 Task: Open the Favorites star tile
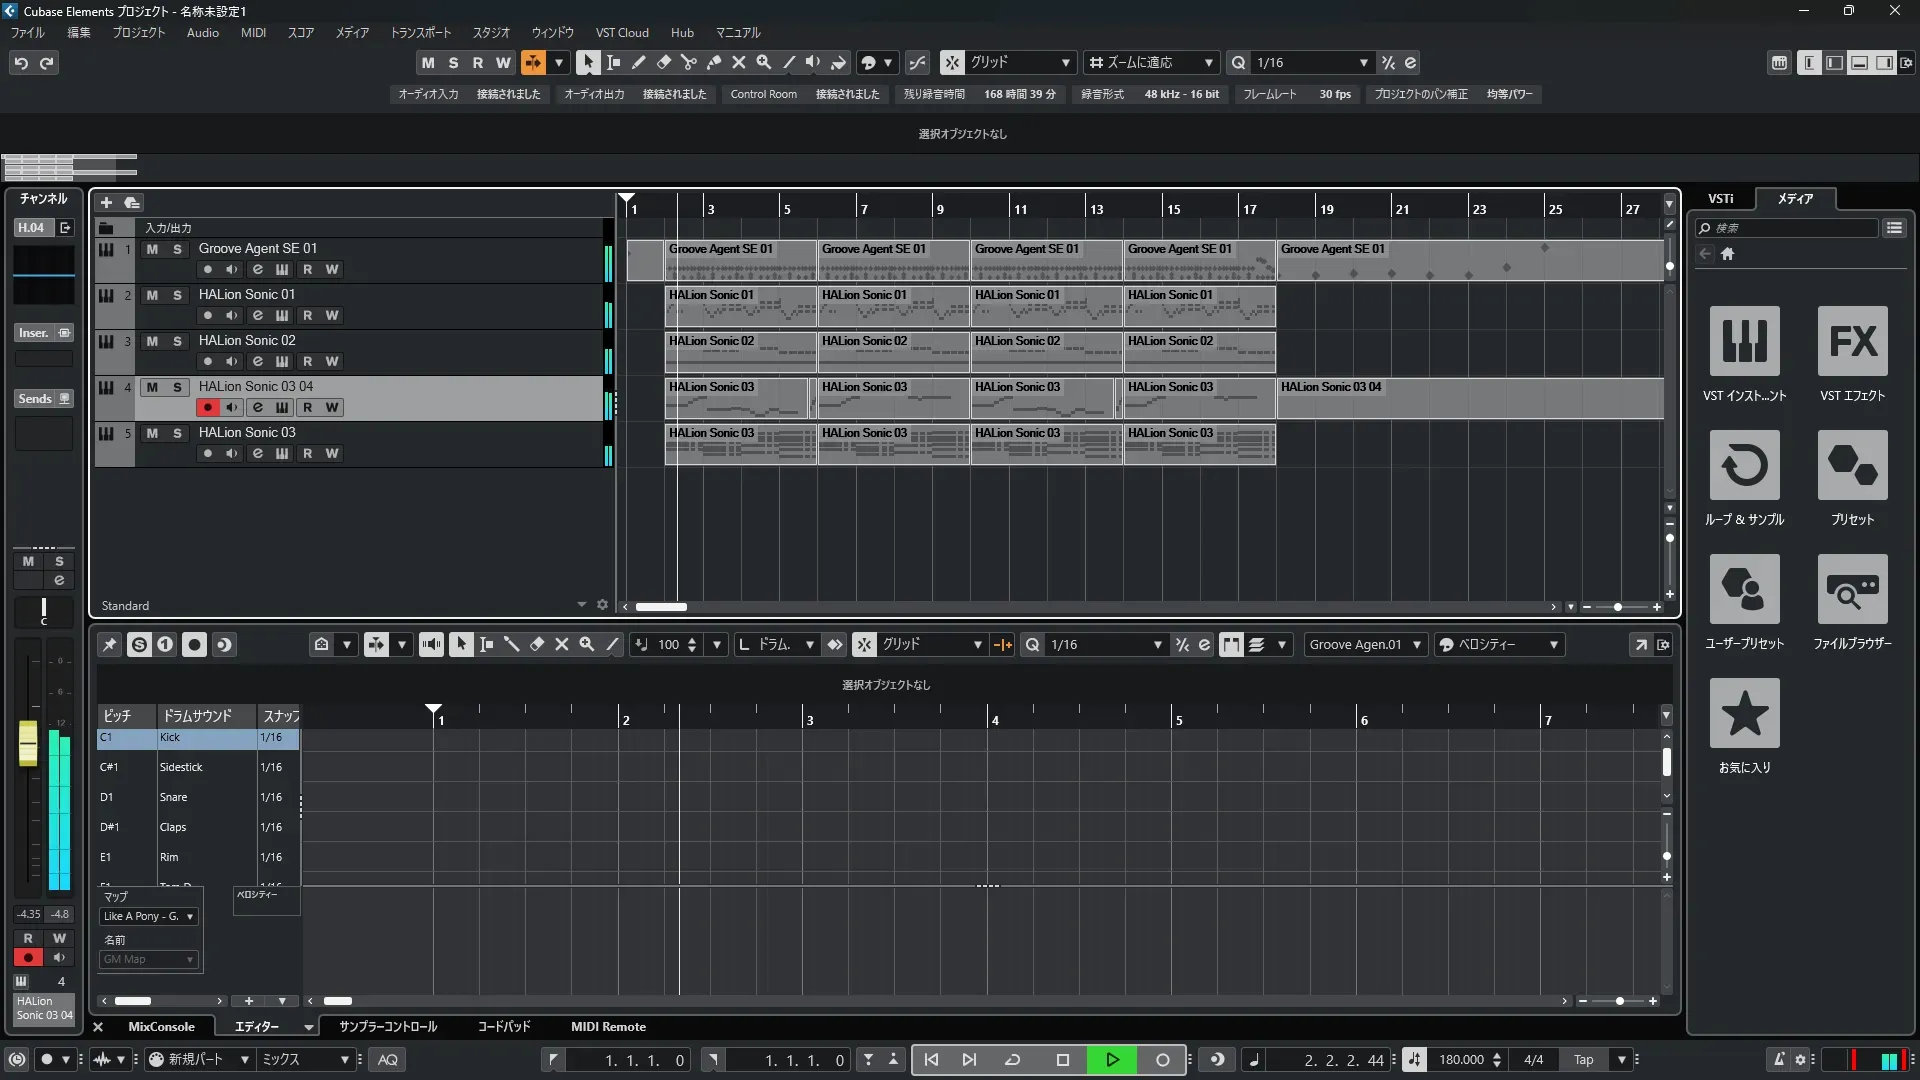(x=1744, y=713)
